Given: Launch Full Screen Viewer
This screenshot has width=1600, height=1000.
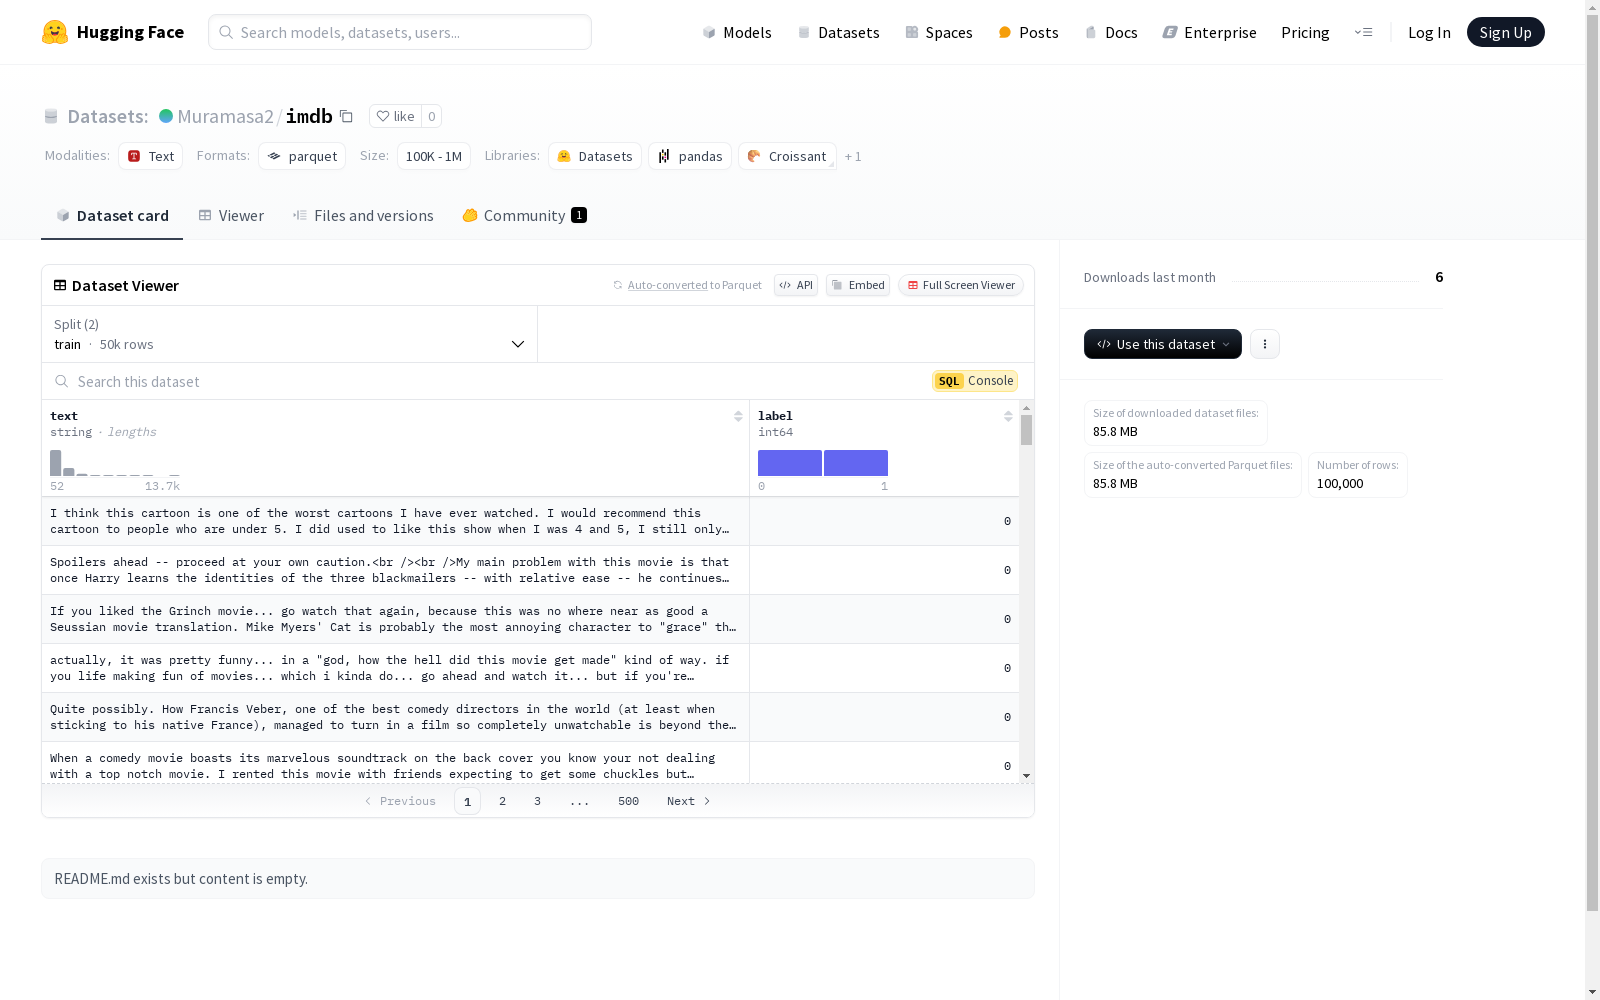Looking at the screenshot, I should click(960, 285).
